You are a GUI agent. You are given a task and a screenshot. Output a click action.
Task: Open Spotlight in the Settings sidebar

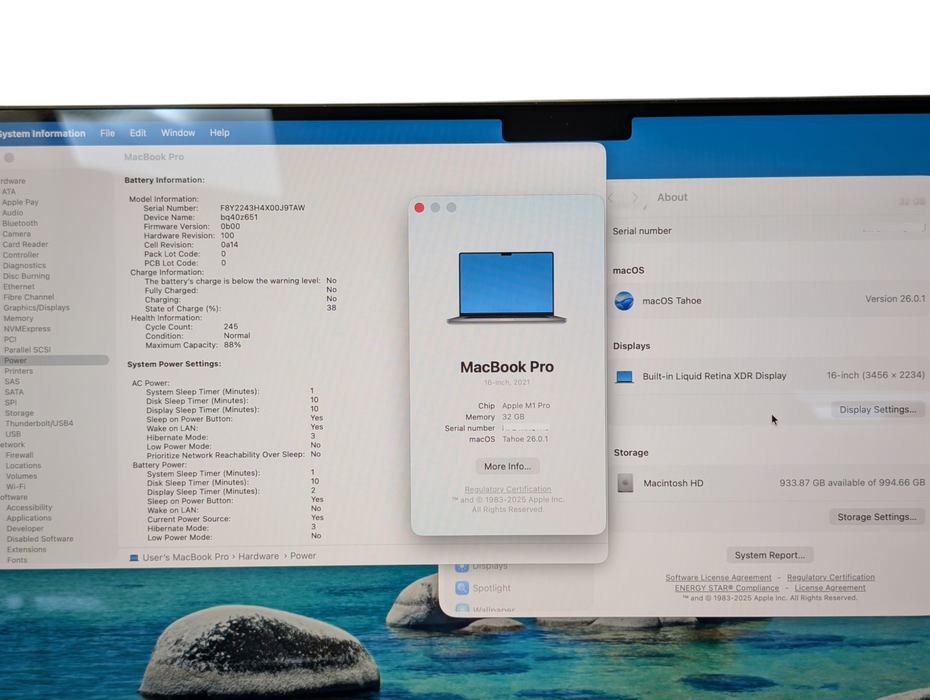[x=491, y=588]
